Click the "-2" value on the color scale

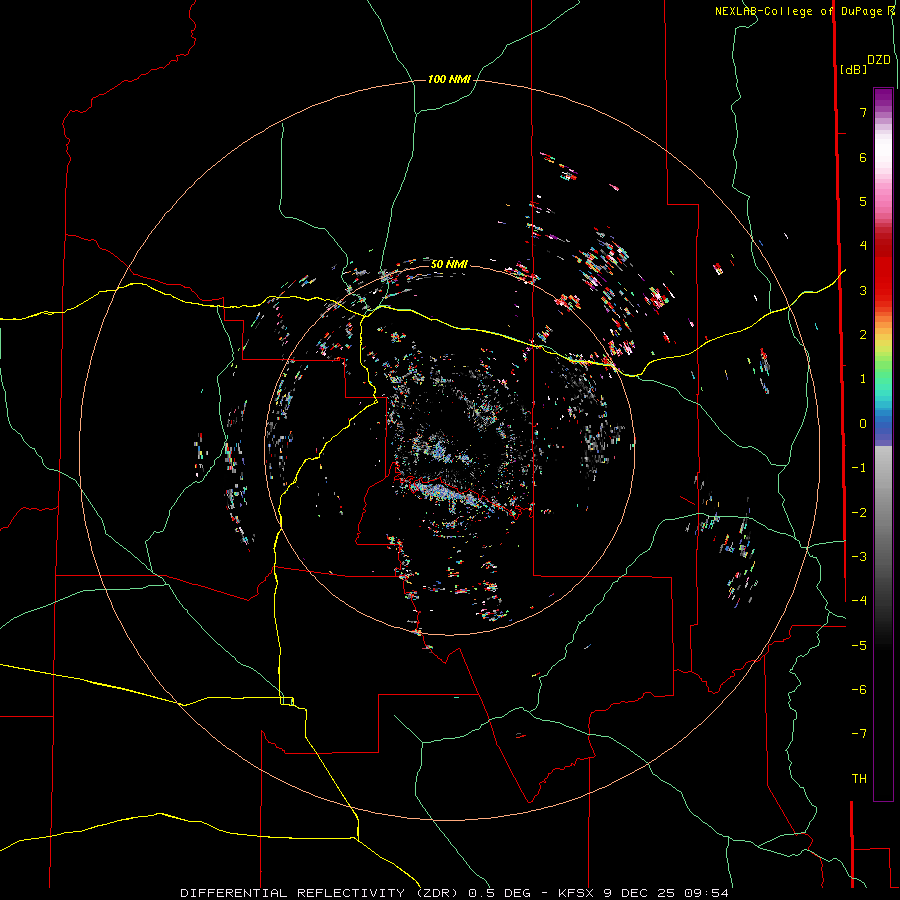pos(859,513)
